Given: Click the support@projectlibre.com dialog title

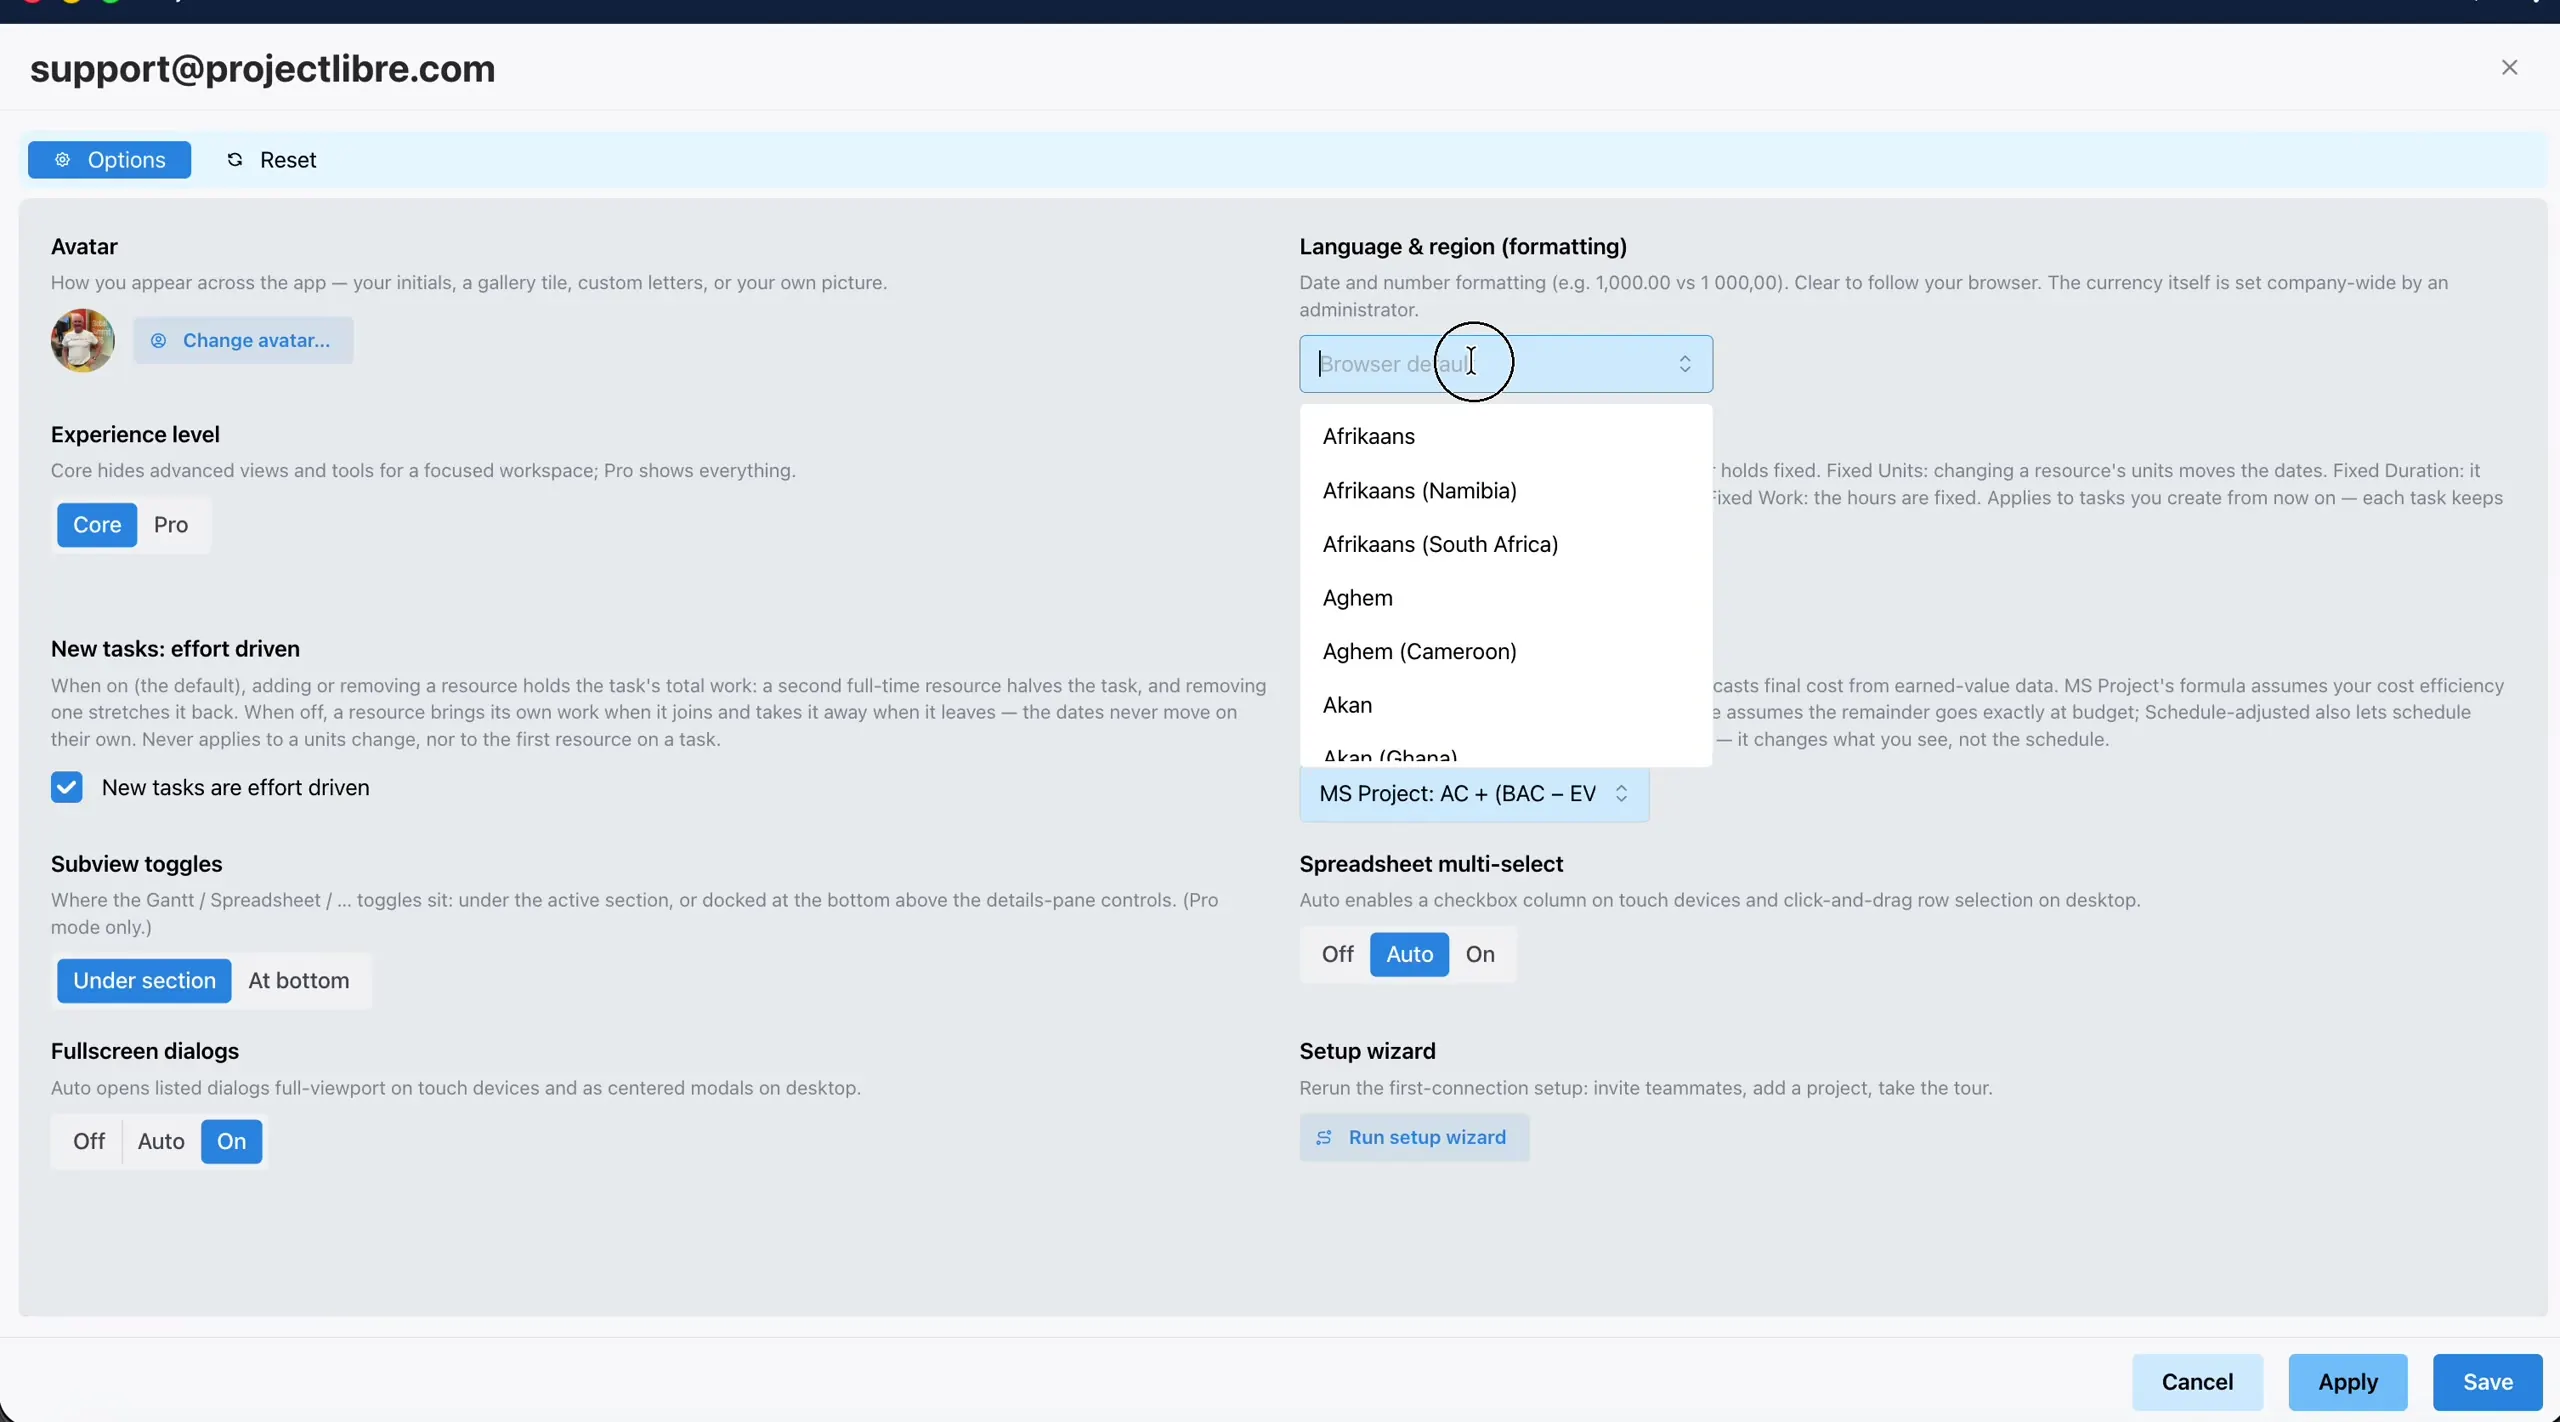Looking at the screenshot, I should click(x=263, y=69).
